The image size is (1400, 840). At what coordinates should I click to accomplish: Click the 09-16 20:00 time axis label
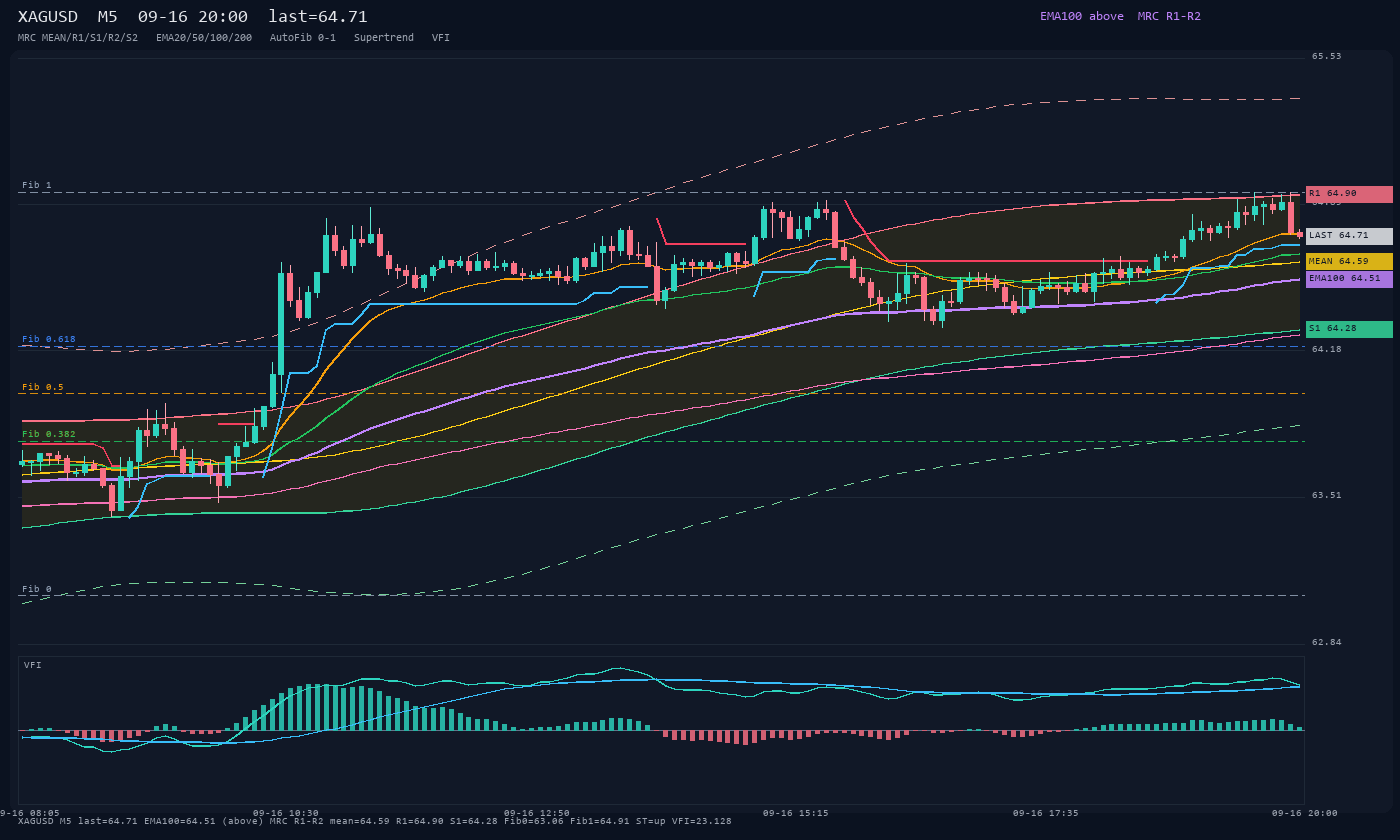[x=1305, y=813]
